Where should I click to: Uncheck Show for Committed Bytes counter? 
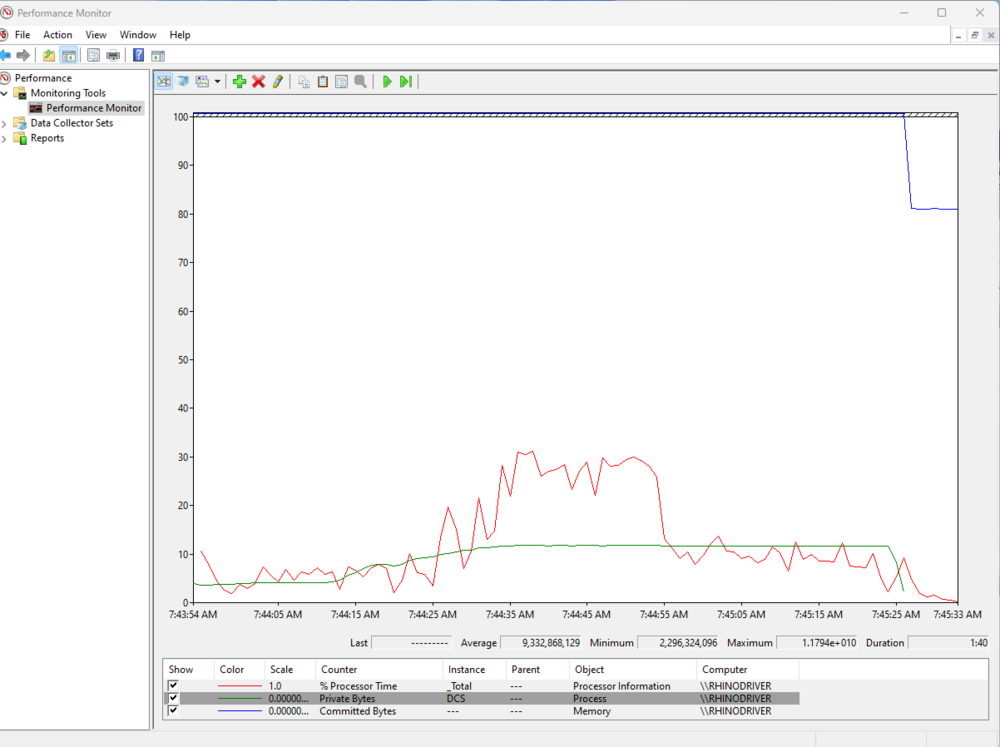click(173, 711)
